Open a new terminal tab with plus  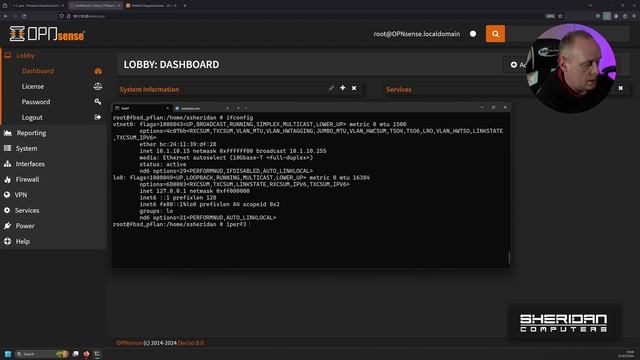(238, 108)
